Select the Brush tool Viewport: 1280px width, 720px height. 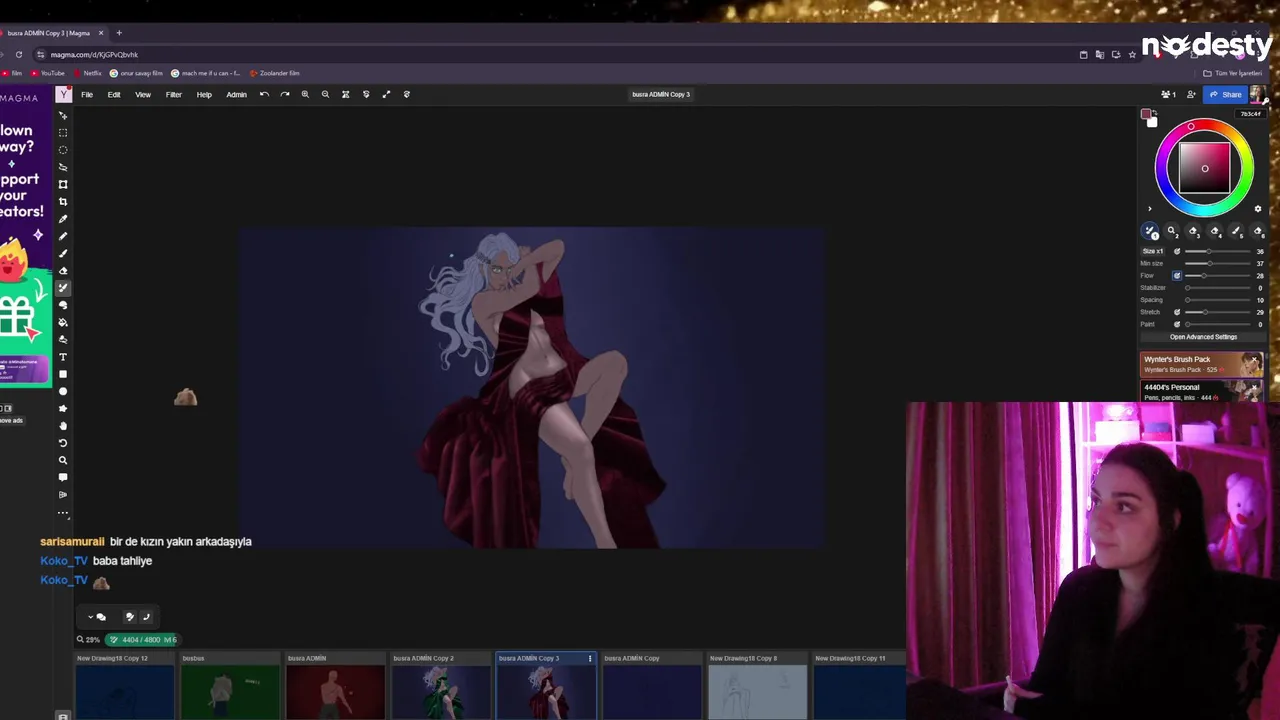coord(63,253)
